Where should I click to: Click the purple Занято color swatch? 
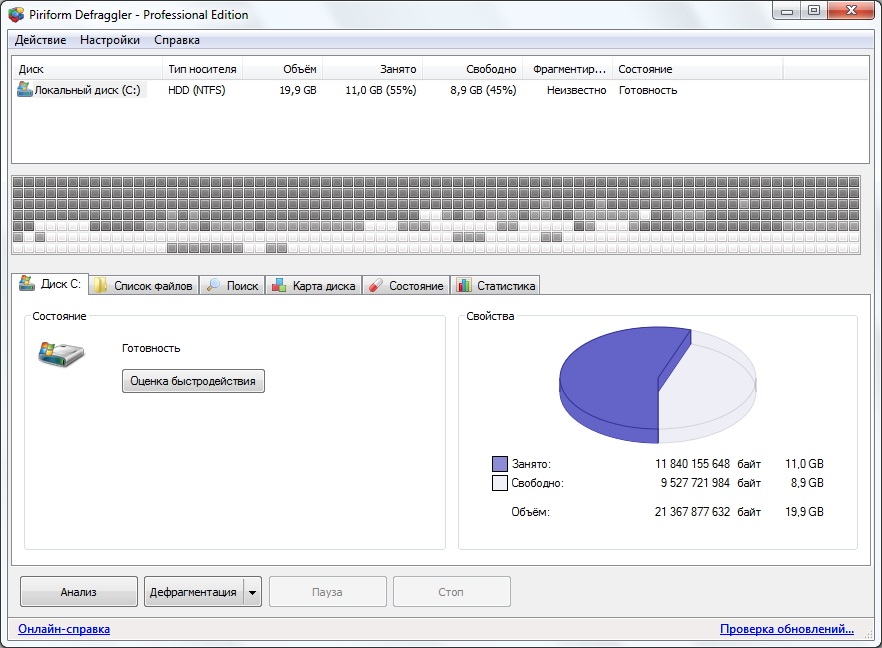click(x=500, y=464)
